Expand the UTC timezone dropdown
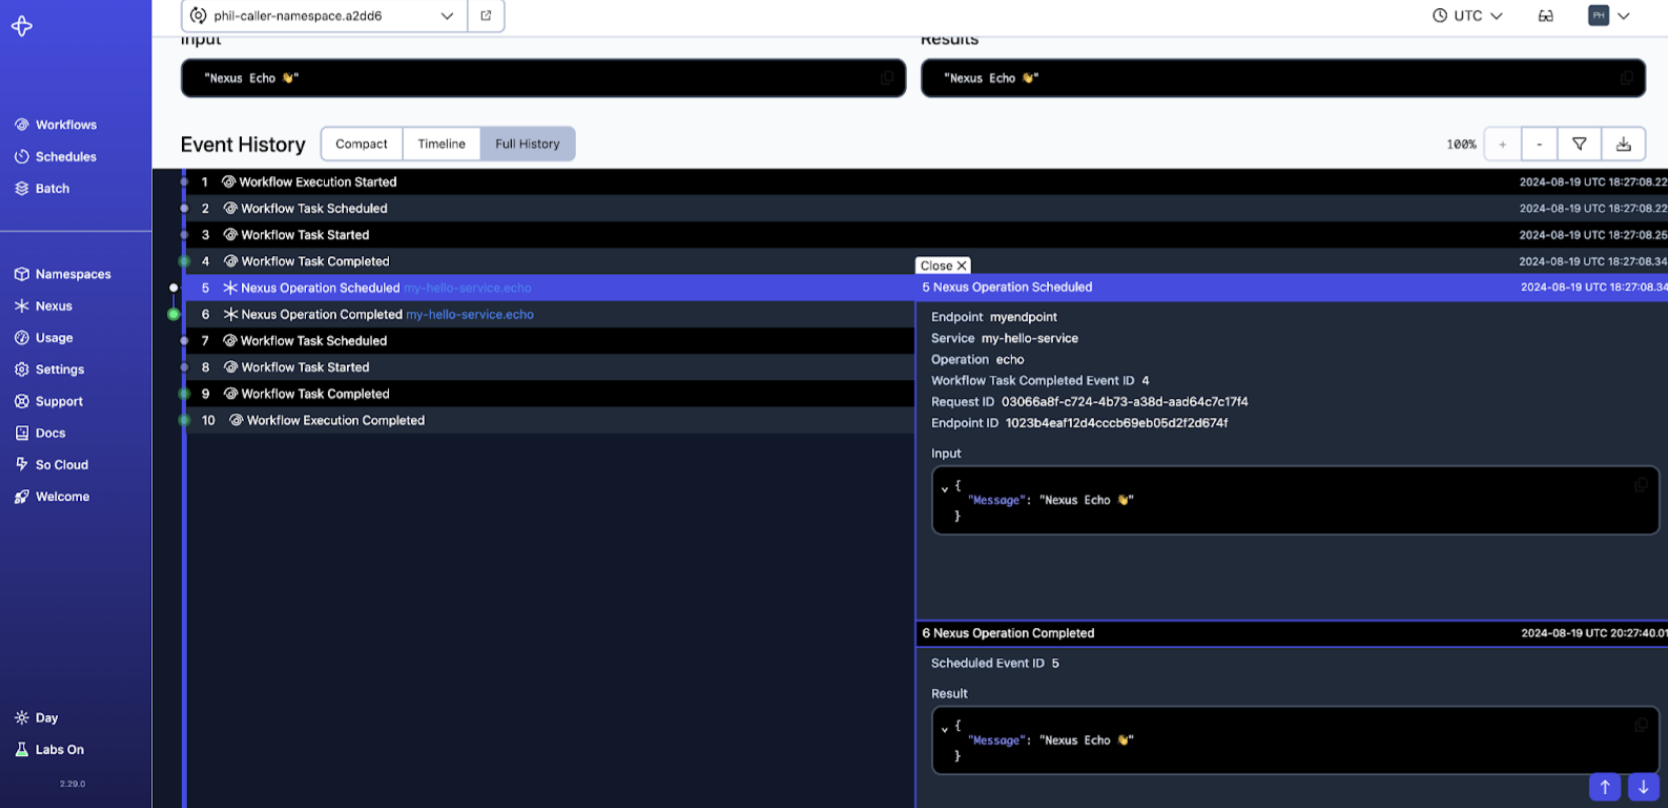This screenshot has width=1668, height=808. (1467, 16)
